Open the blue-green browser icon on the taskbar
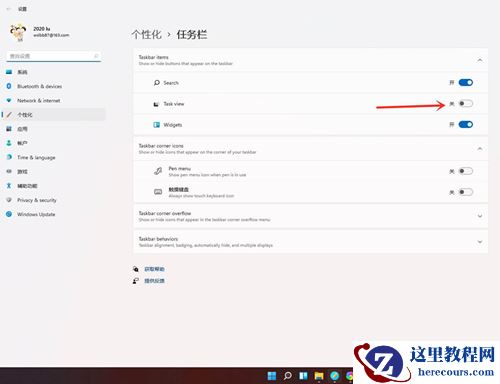The width and height of the screenshot is (500, 384). [x=335, y=376]
